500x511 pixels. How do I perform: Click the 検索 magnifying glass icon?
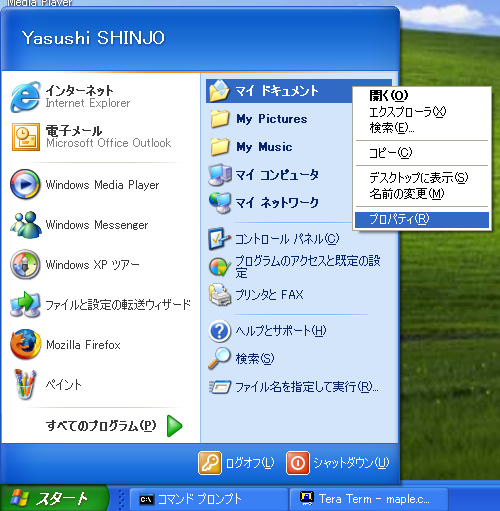point(219,359)
